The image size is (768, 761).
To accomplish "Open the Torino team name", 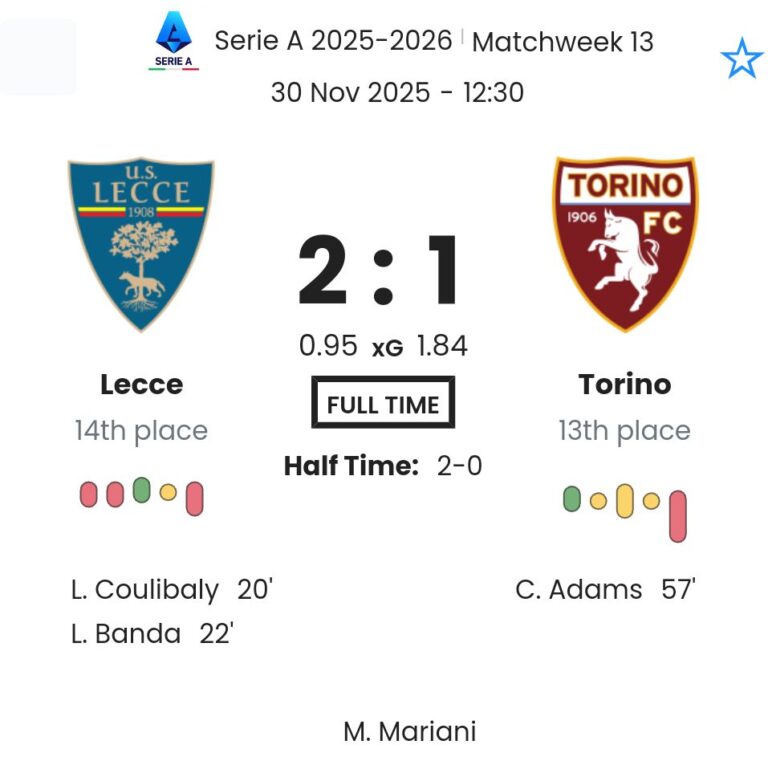I will coord(625,384).
